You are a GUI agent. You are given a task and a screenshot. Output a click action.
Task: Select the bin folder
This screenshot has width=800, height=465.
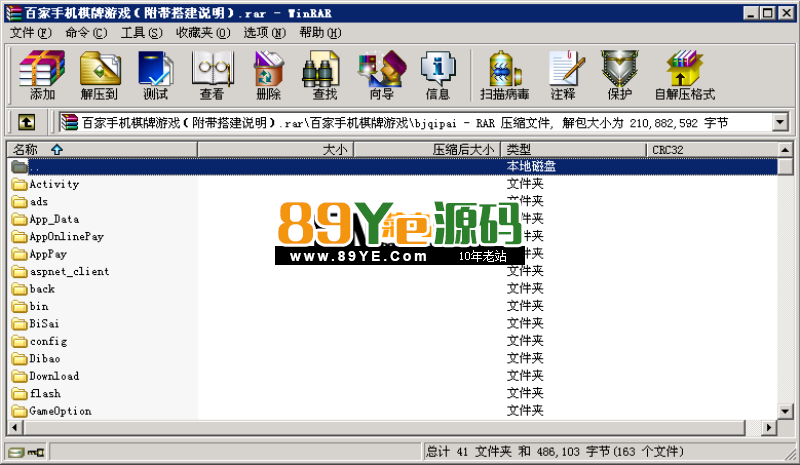tap(30, 306)
